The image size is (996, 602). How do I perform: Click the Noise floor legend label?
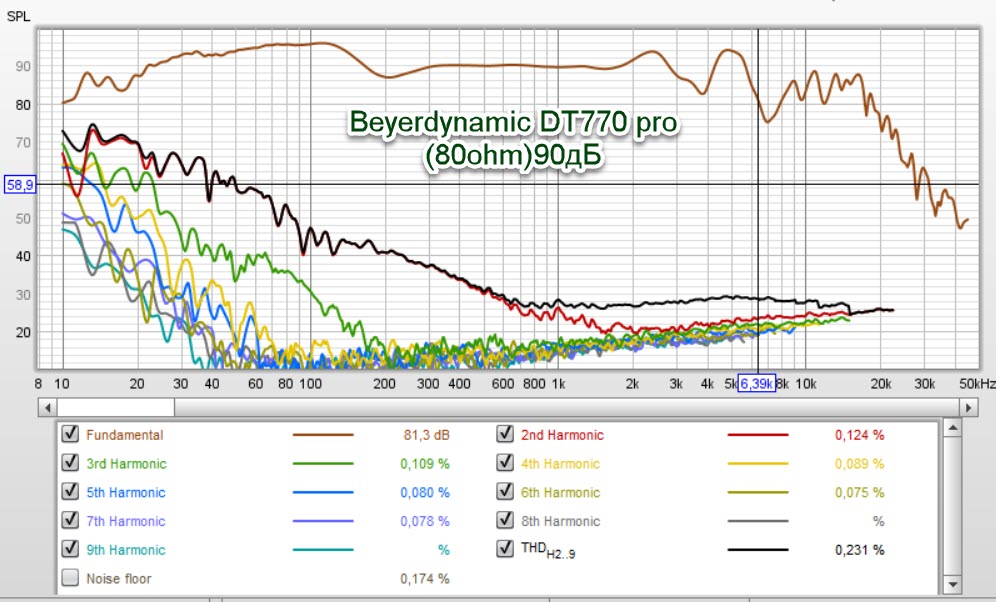point(119,579)
